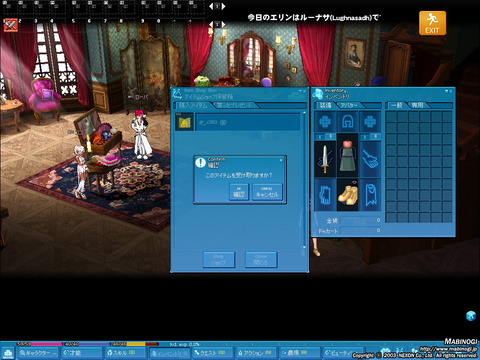This screenshot has width=480, height=360.
Task: Open ビューティ beauty menu button
Action: (343, 353)
